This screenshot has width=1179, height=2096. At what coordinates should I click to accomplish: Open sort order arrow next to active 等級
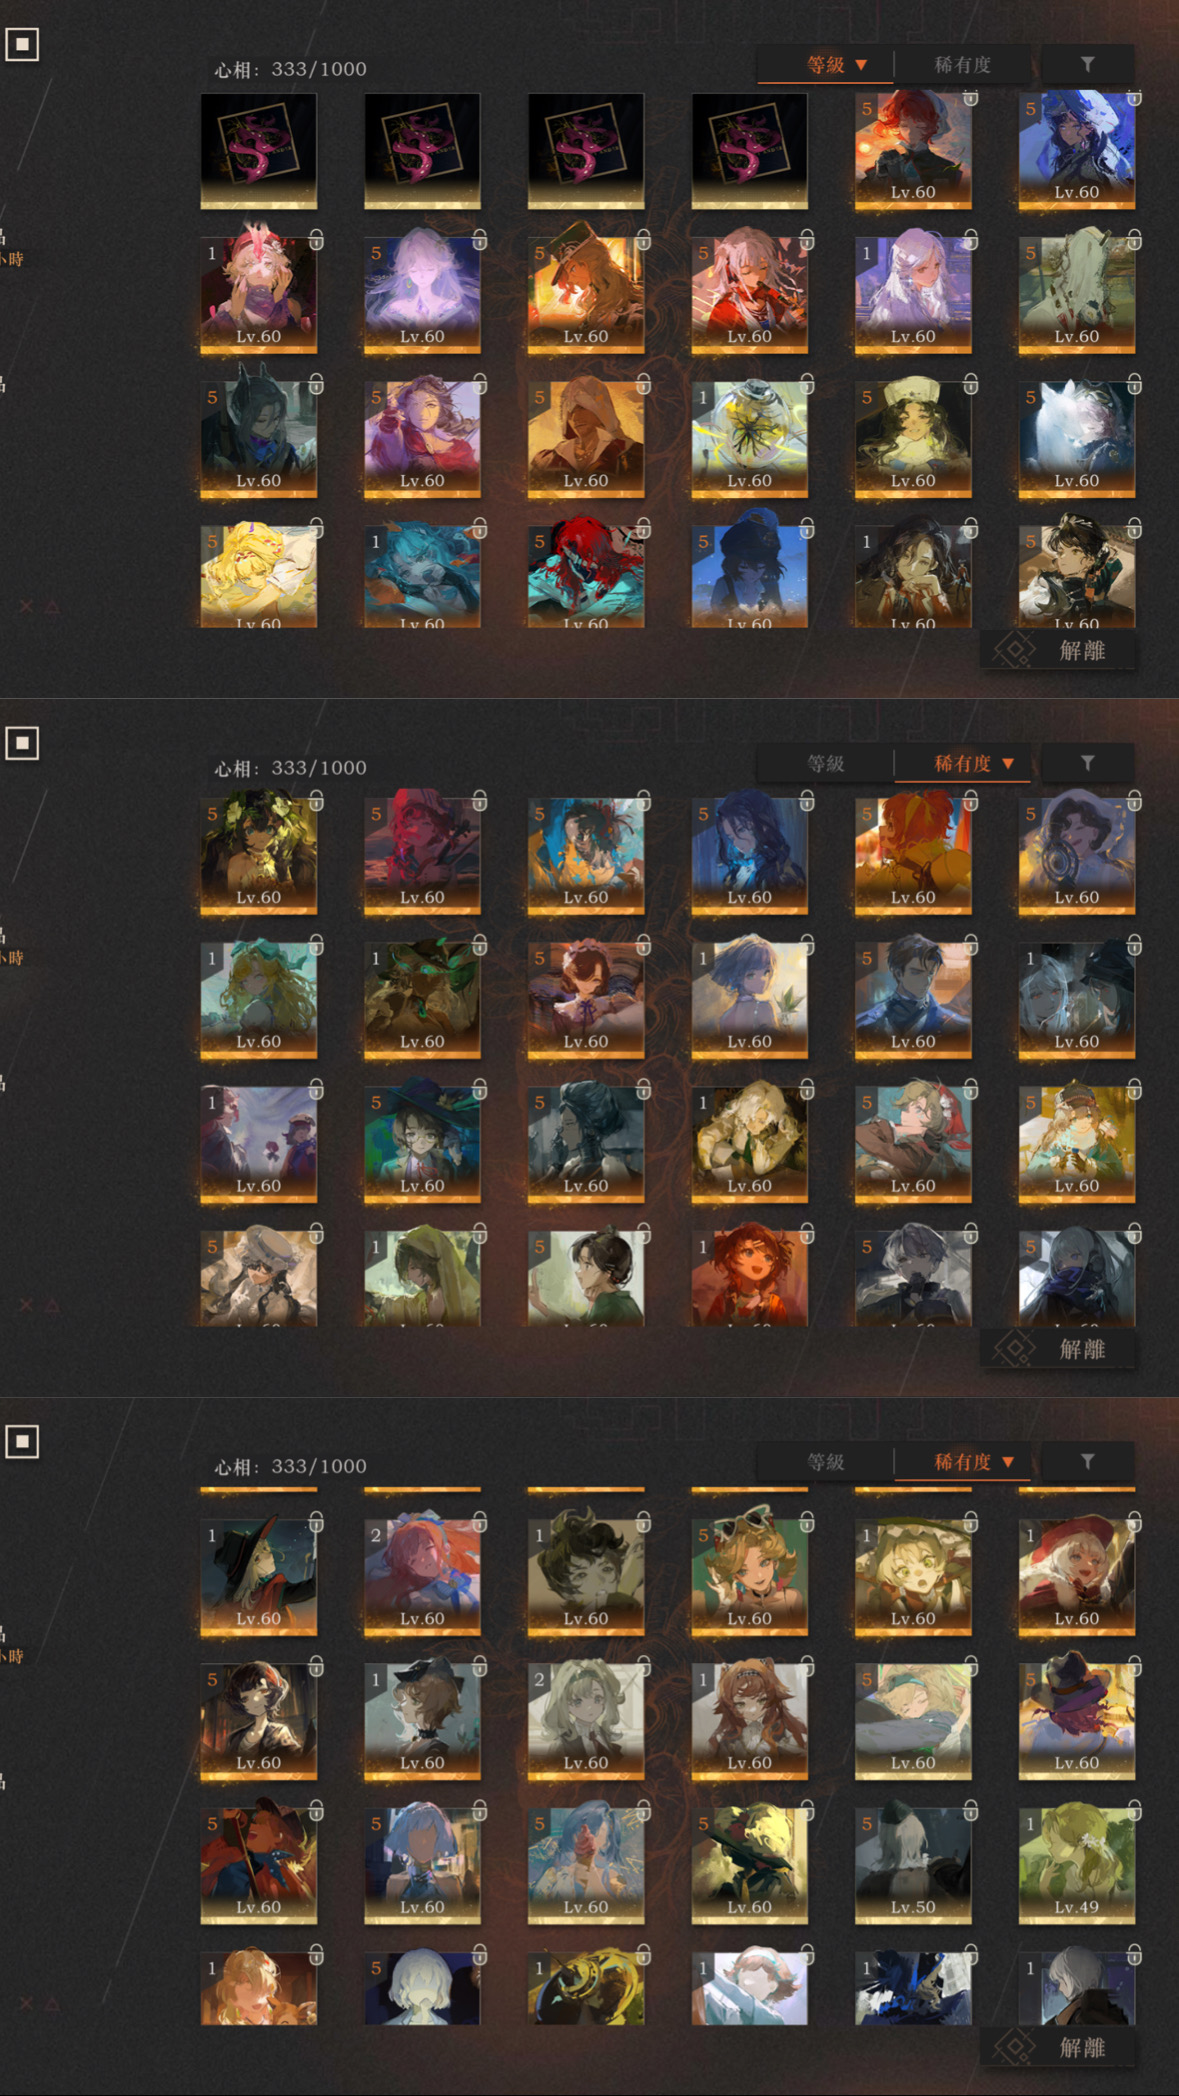[x=861, y=65]
